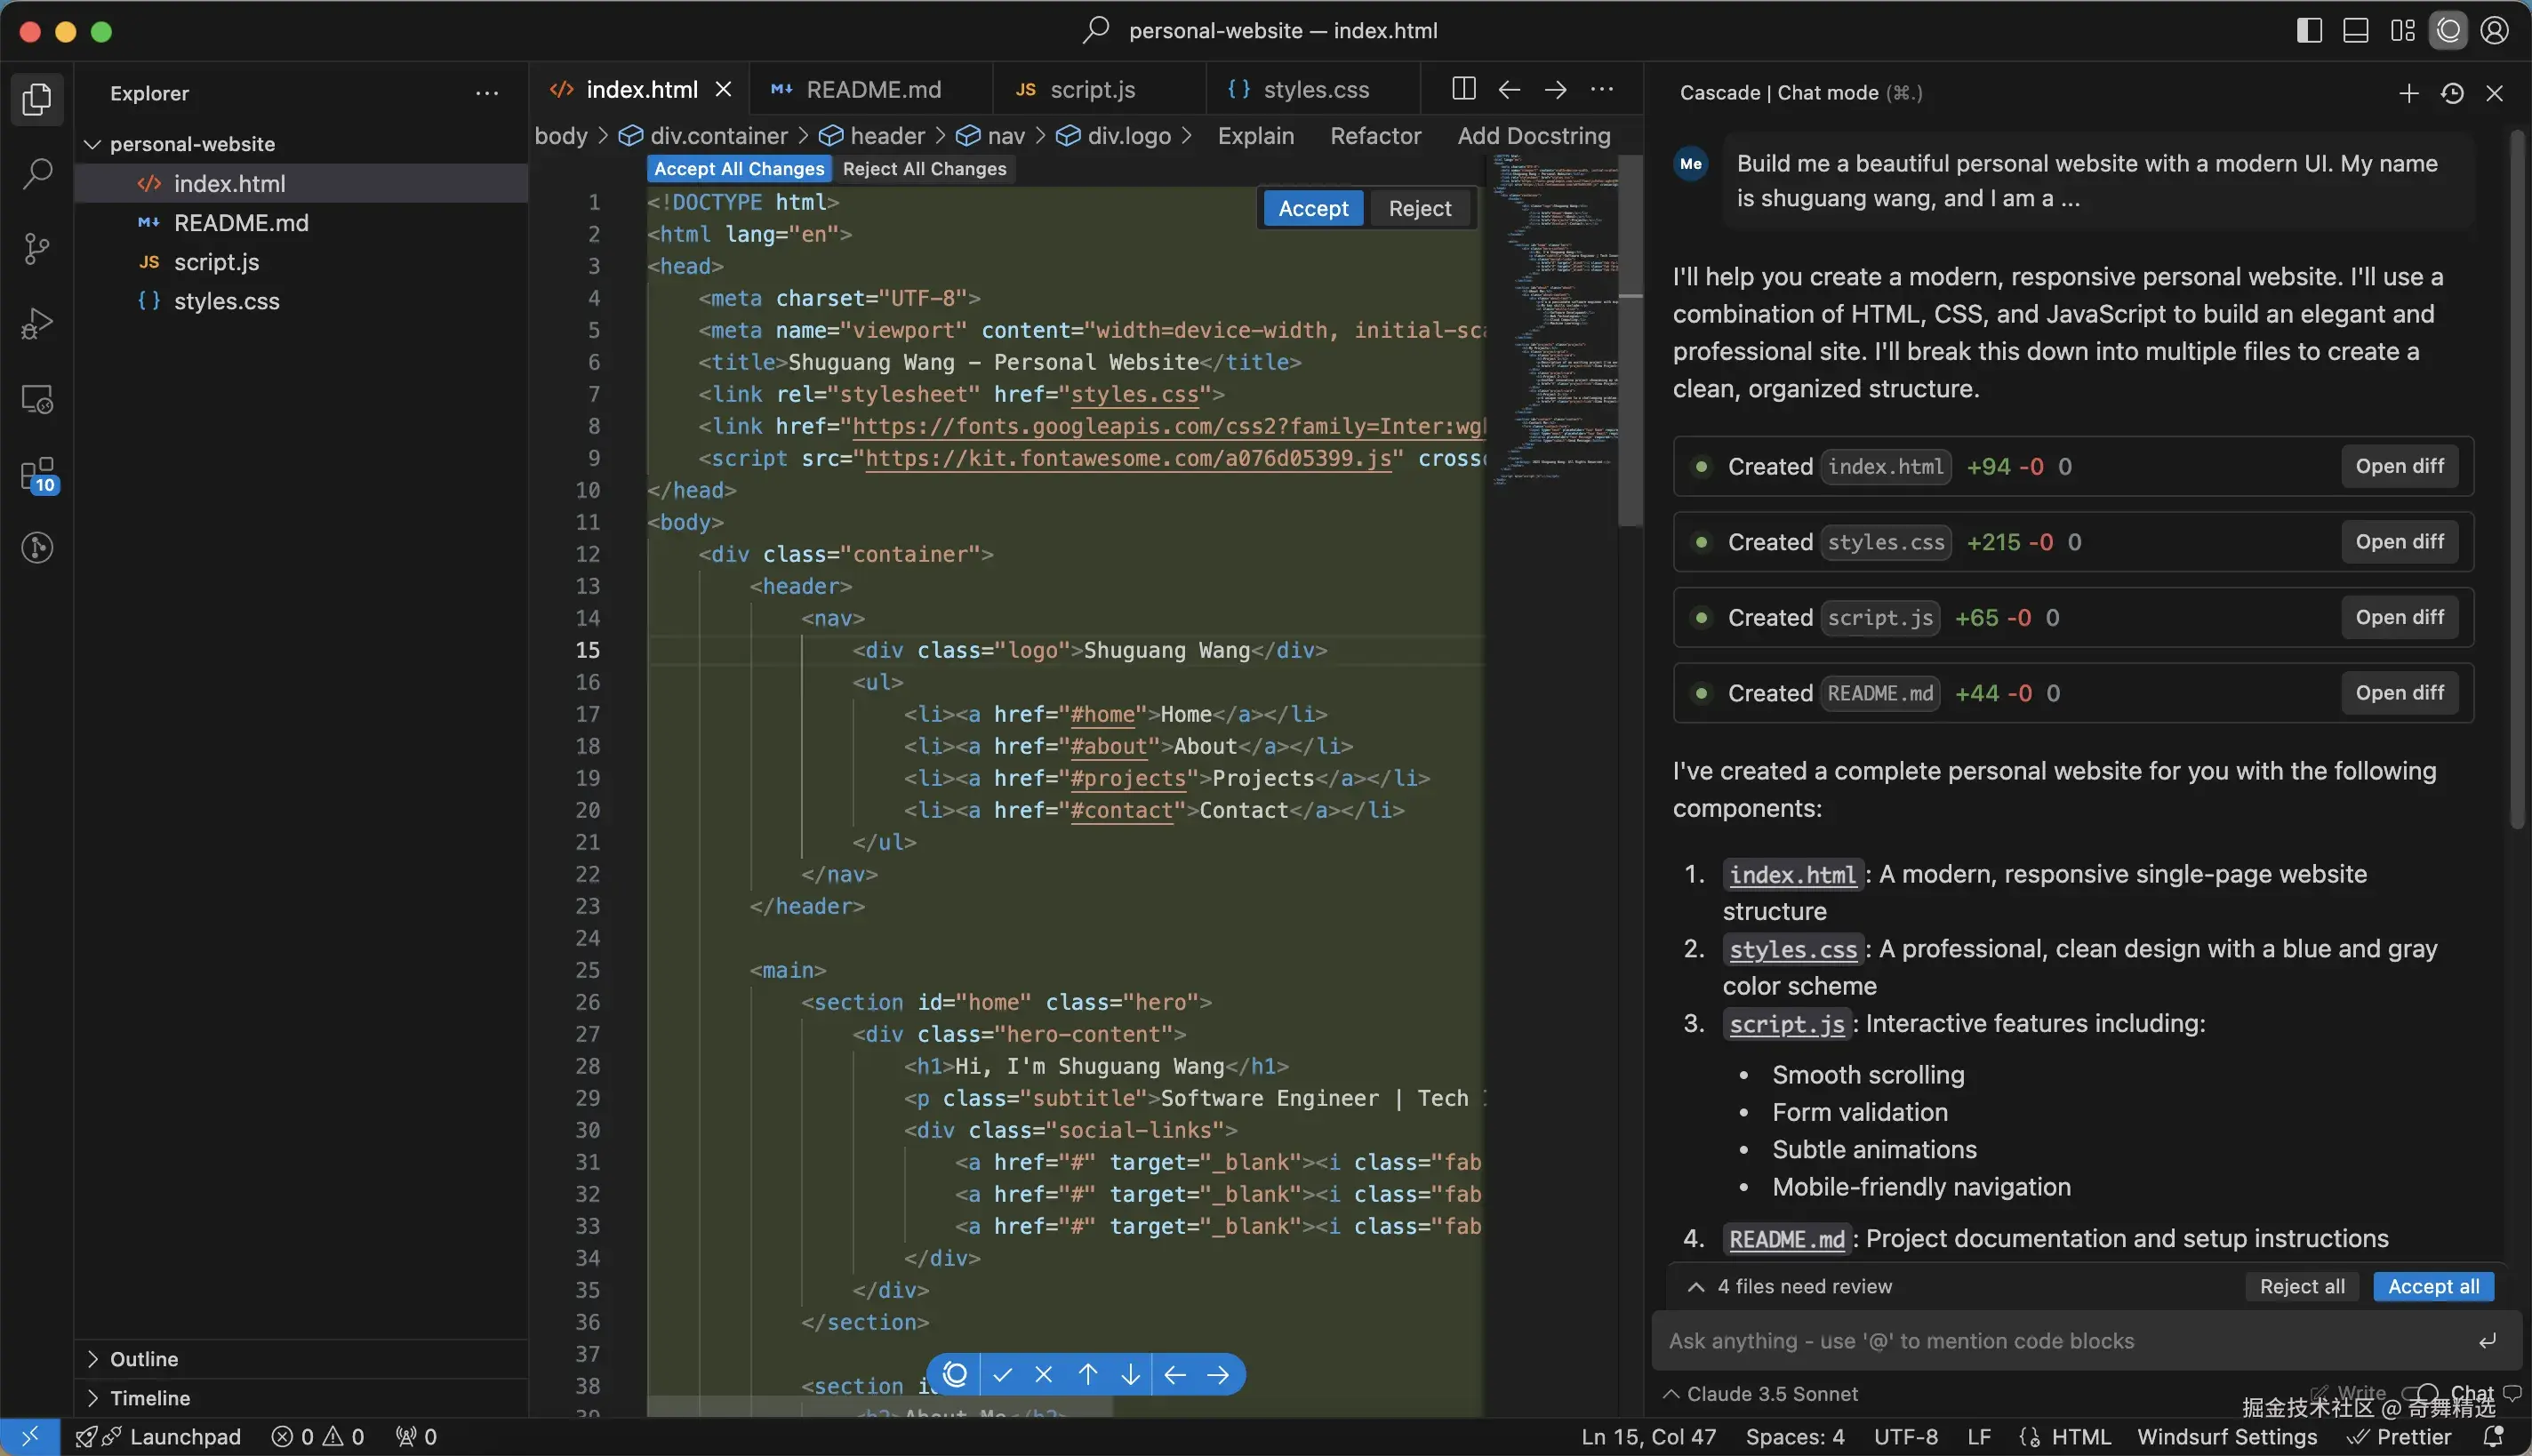Click the Accept all button in Cascade
The image size is (2532, 1456).
2433,1287
